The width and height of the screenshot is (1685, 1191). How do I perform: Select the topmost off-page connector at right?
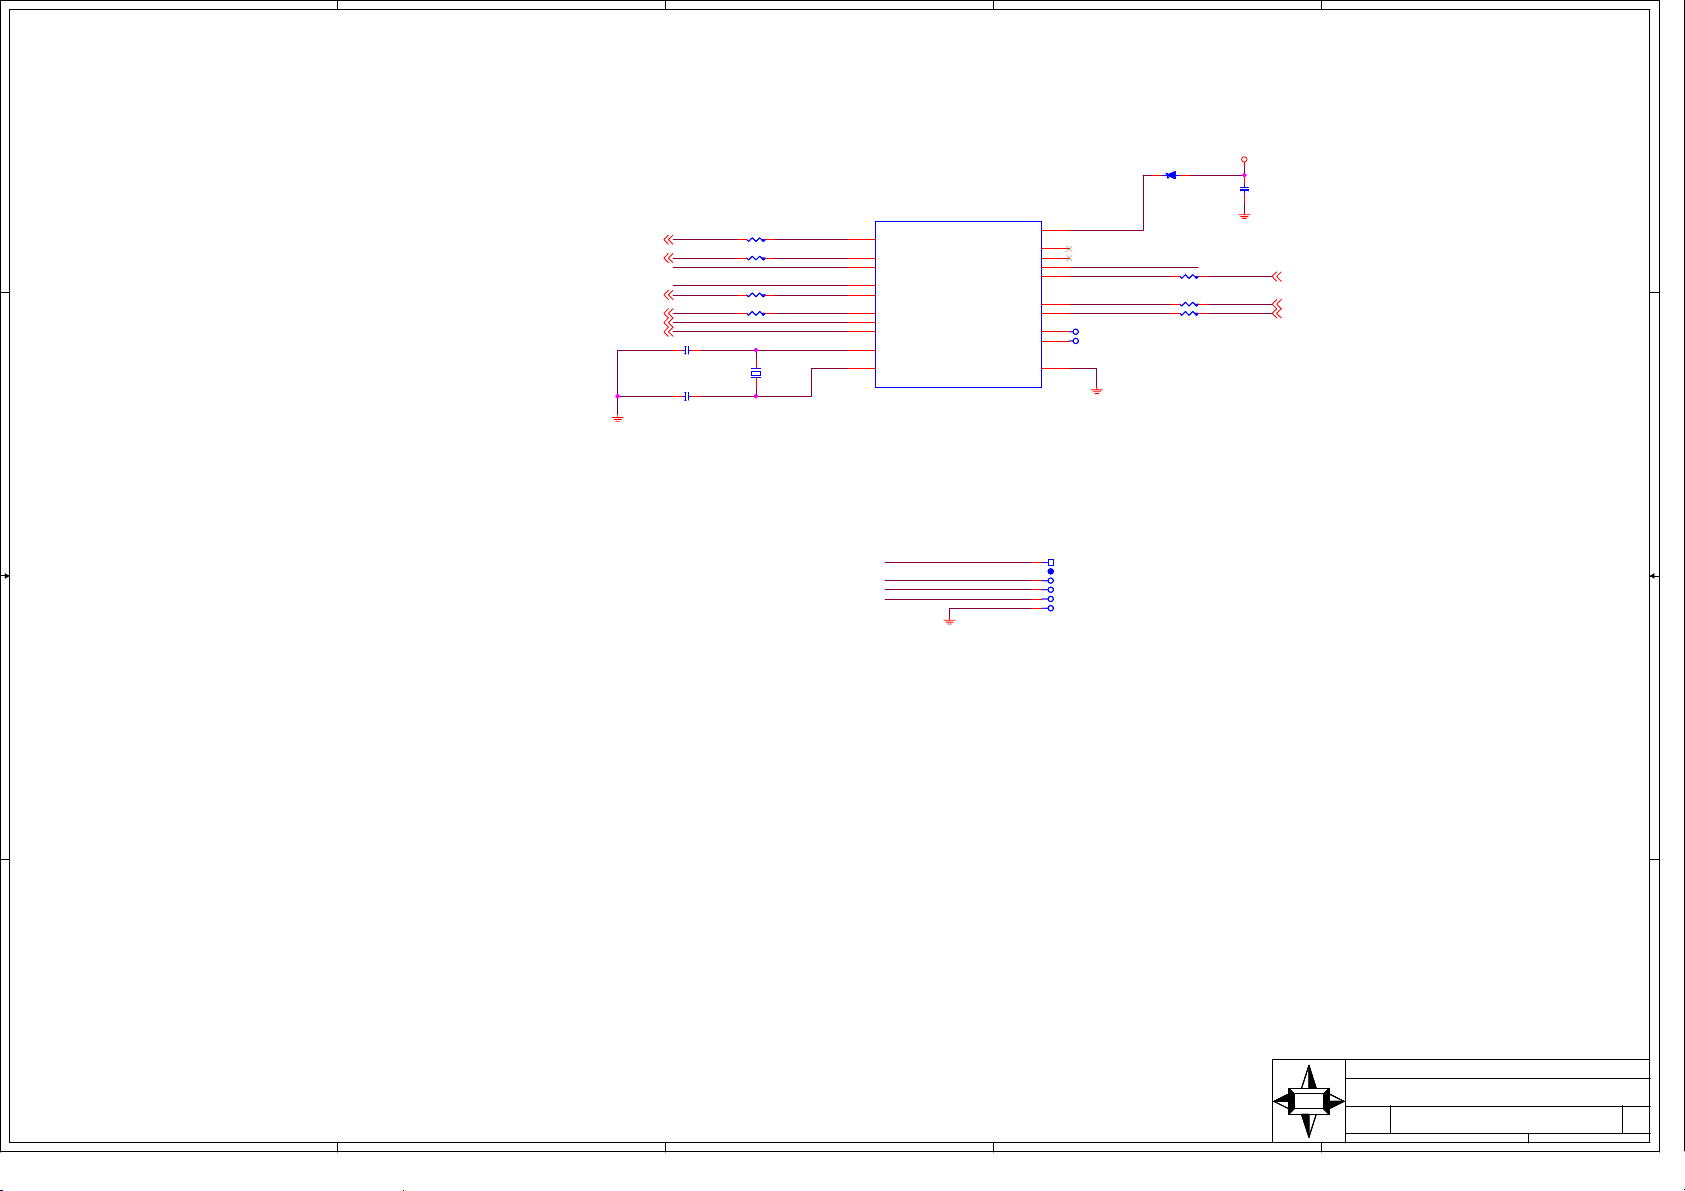[x=1276, y=276]
